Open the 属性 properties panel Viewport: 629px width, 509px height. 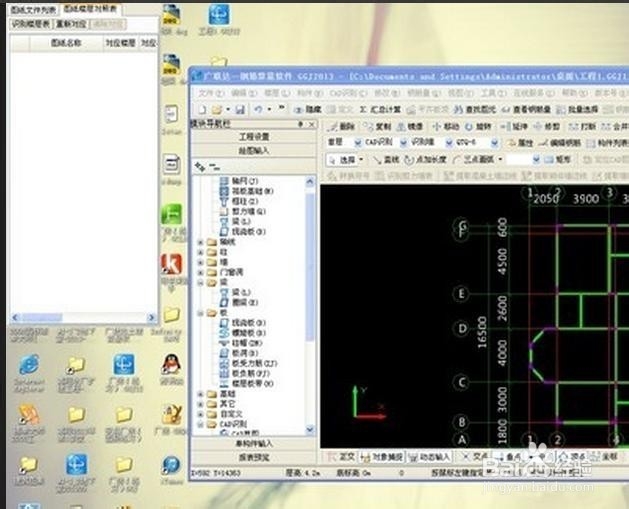(x=520, y=142)
